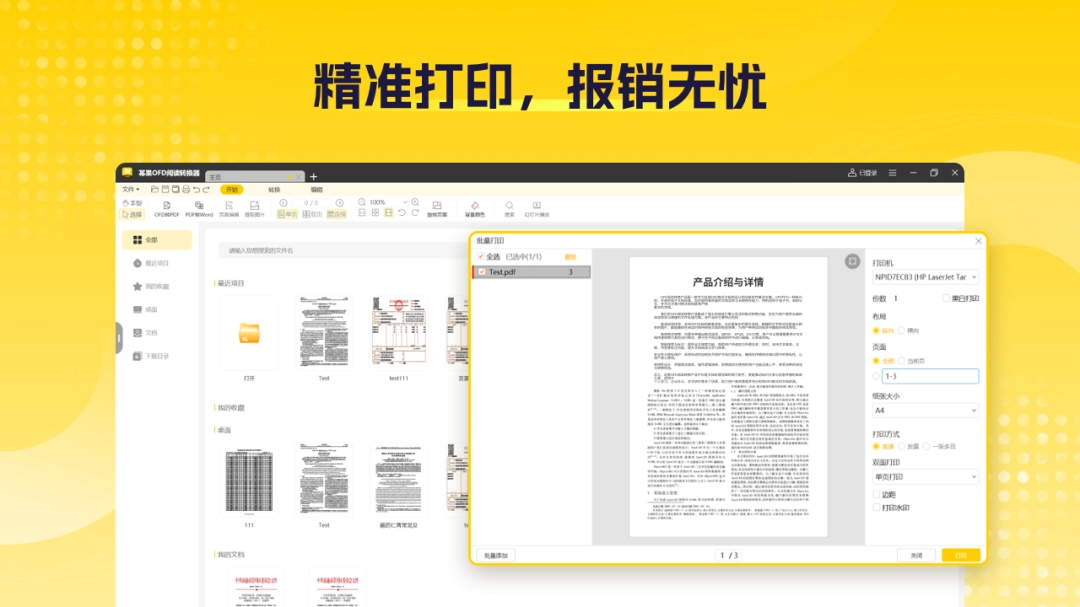The width and height of the screenshot is (1080, 607).
Task: Select the 横向 landscape radio button
Action: [x=901, y=330]
